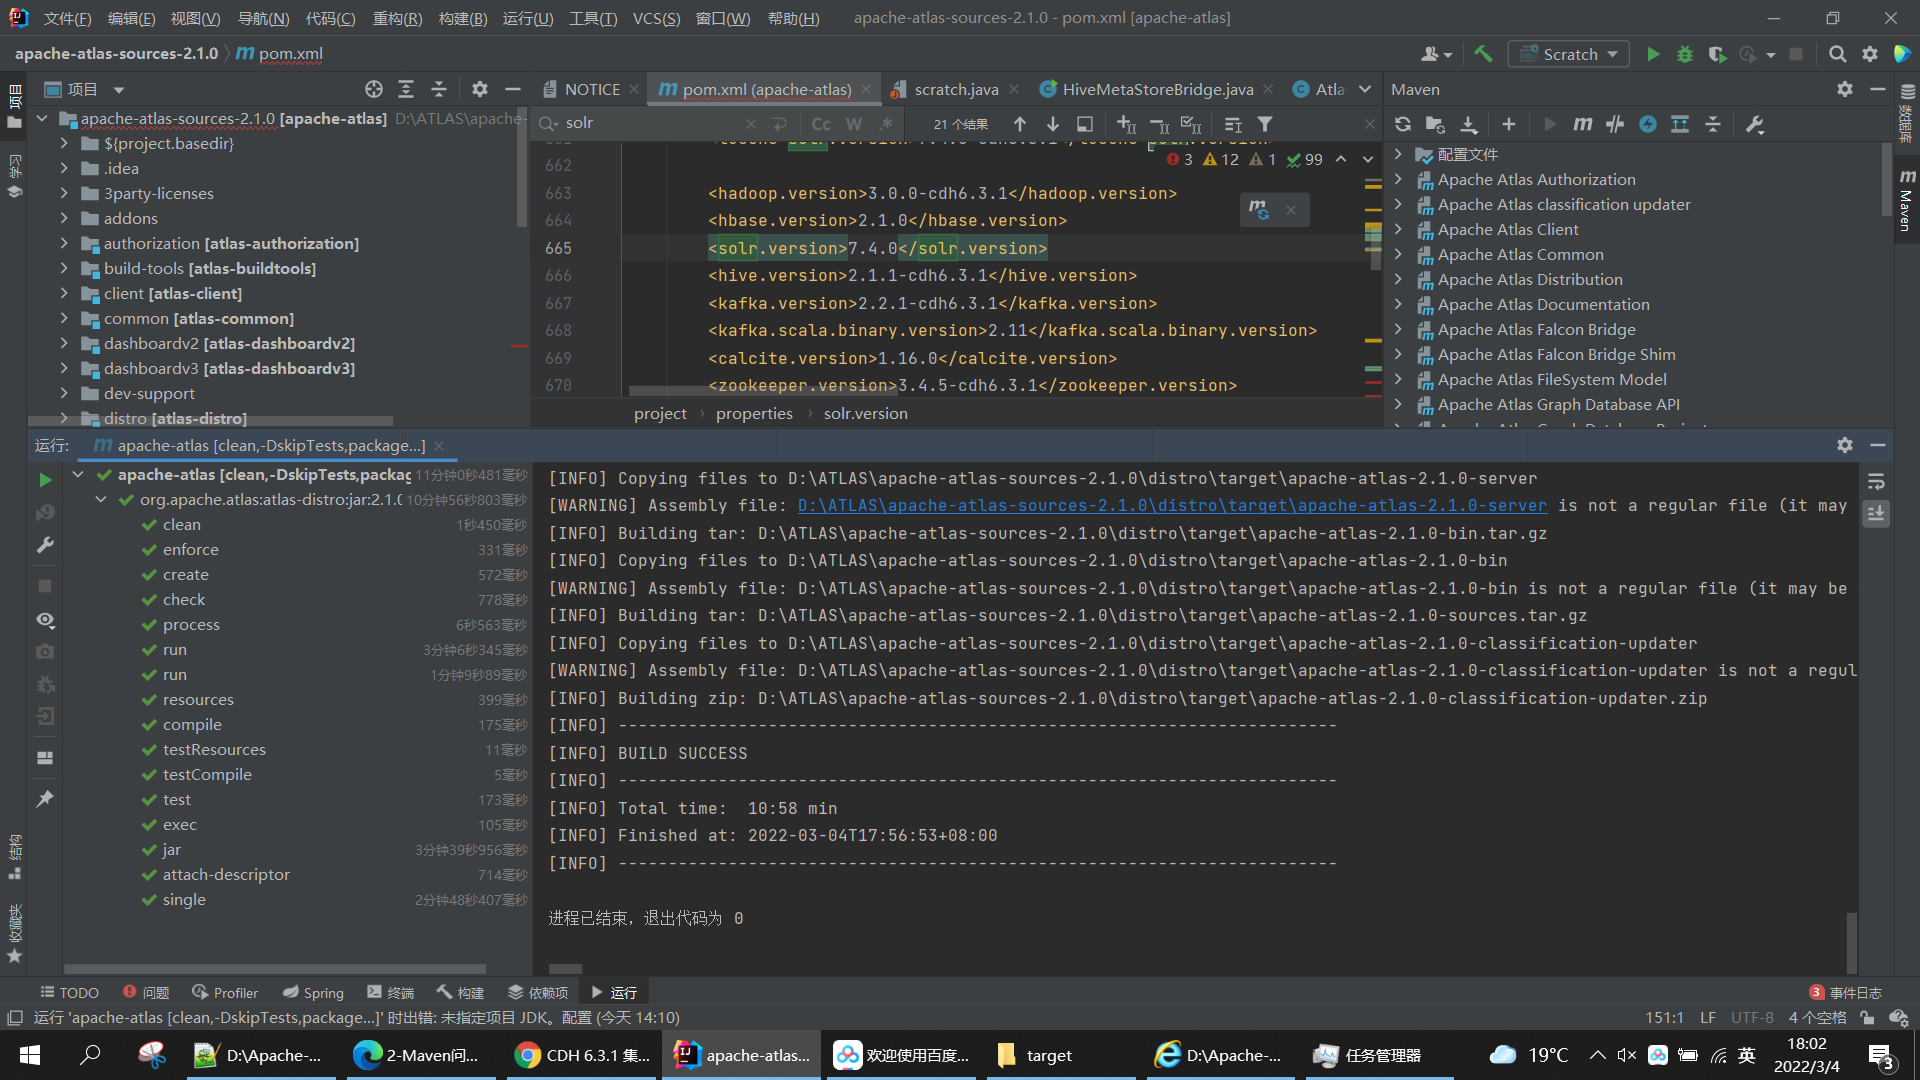Jump to next search occurrence
Screen dimensions: 1920x1080
(x=1052, y=124)
